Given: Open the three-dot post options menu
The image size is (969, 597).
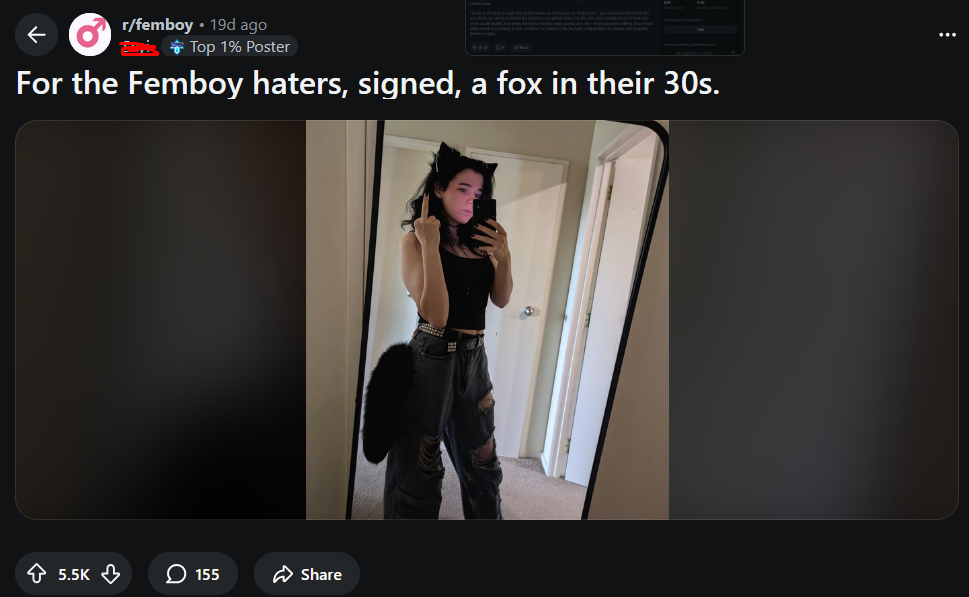Looking at the screenshot, I should [x=947, y=35].
